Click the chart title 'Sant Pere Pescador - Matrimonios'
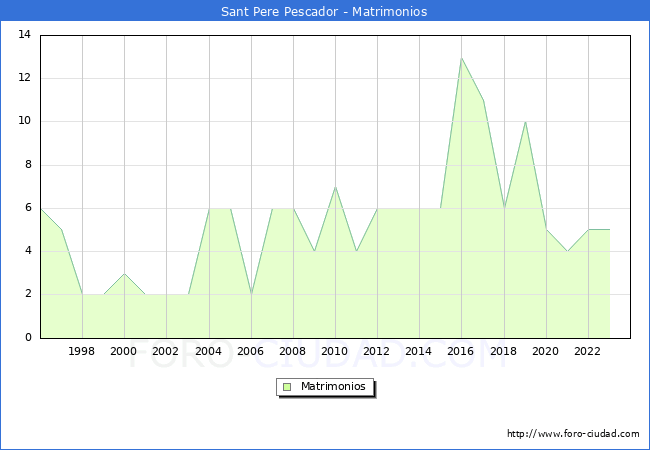650x450 pixels. pyautogui.click(x=324, y=12)
